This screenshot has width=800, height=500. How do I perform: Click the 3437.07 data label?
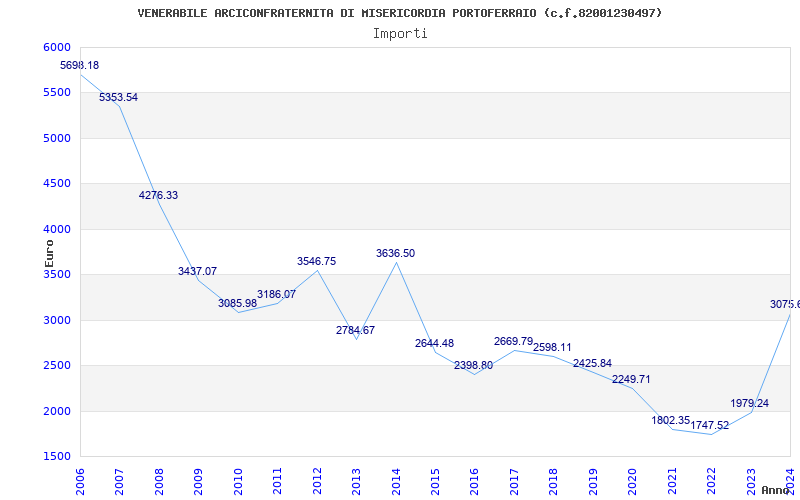pos(197,271)
